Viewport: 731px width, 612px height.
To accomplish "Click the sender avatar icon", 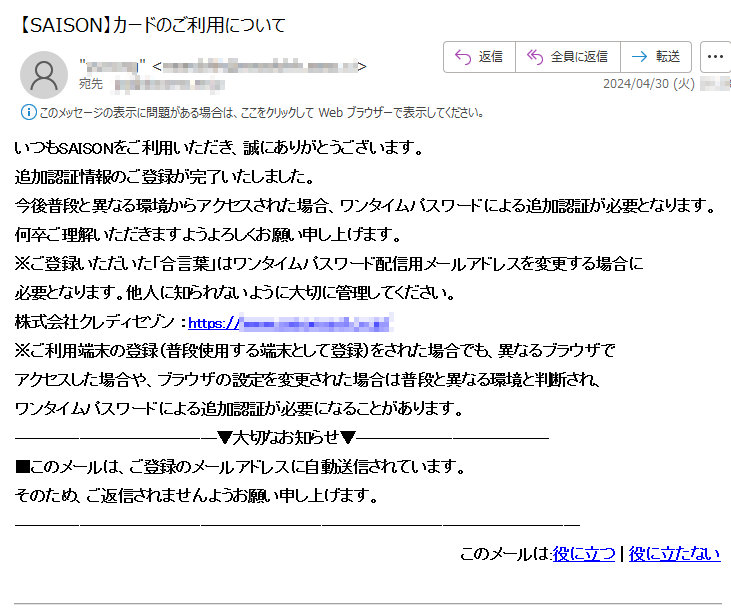I will [44, 75].
